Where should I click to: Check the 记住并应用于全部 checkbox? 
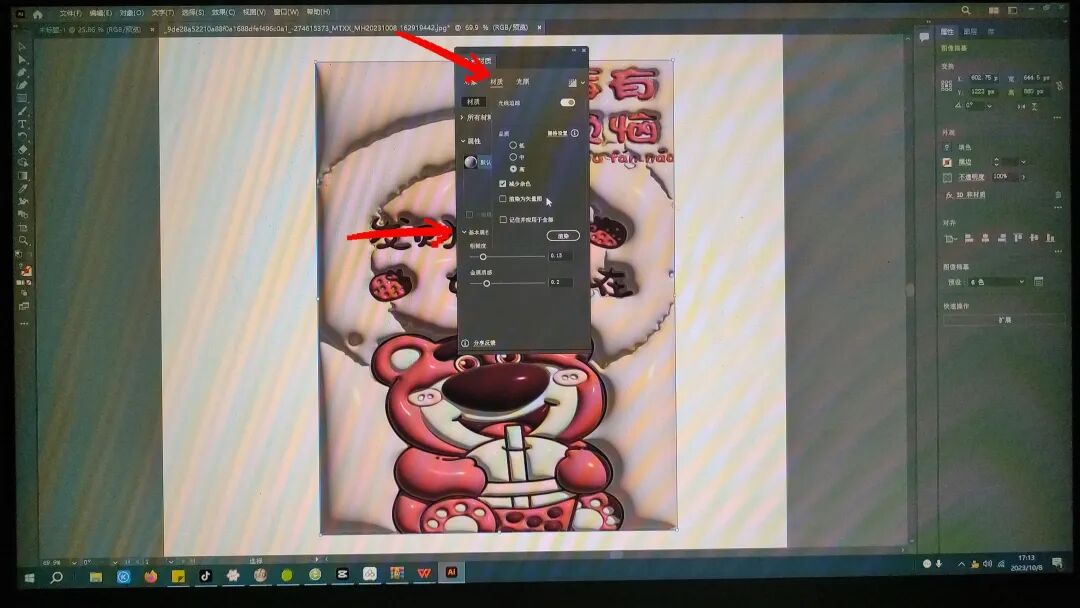(503, 220)
